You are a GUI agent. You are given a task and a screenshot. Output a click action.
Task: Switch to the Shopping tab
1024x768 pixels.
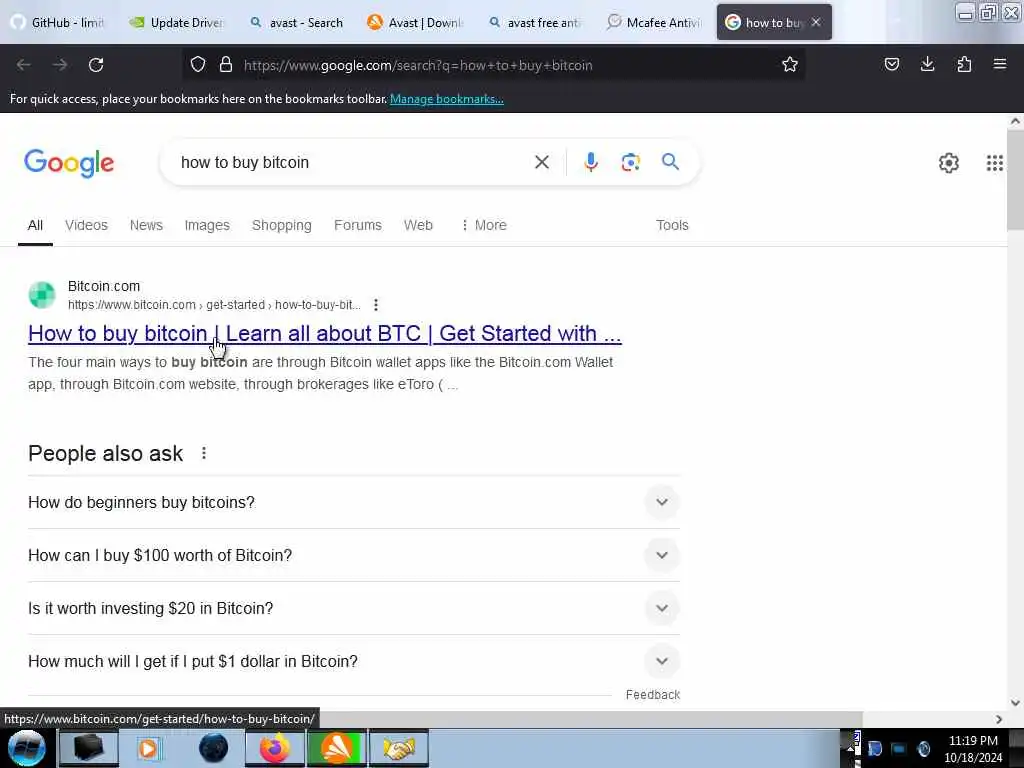(281, 225)
